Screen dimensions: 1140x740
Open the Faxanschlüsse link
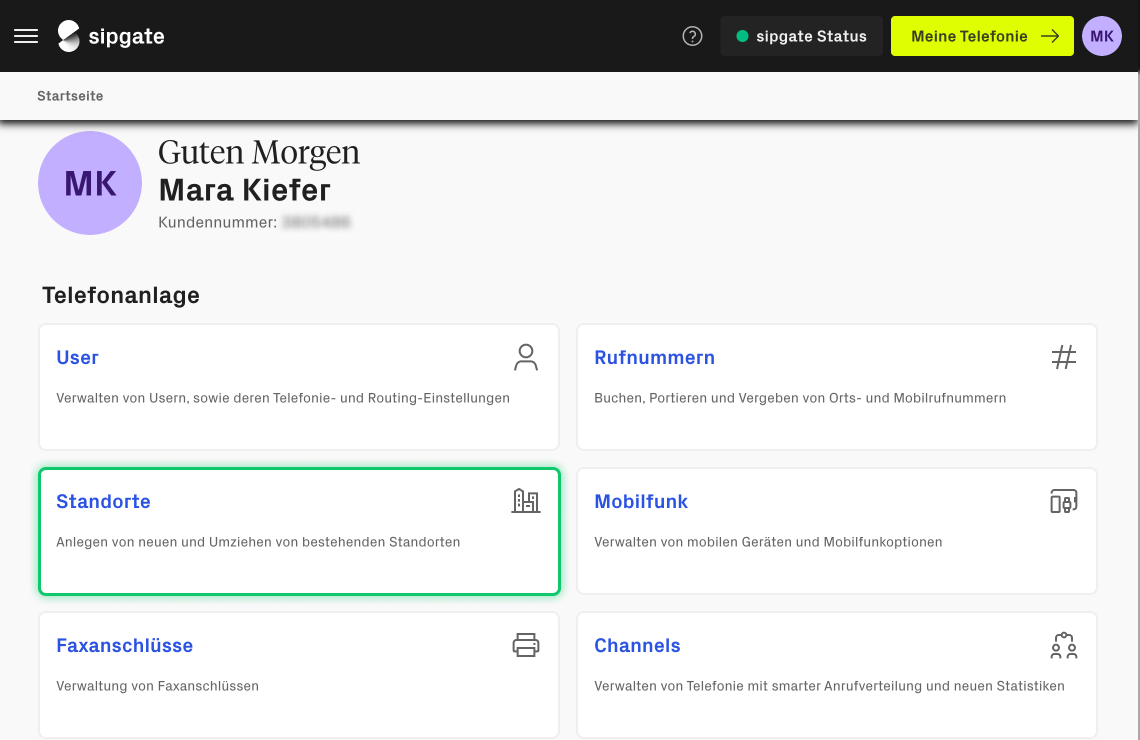(x=124, y=646)
